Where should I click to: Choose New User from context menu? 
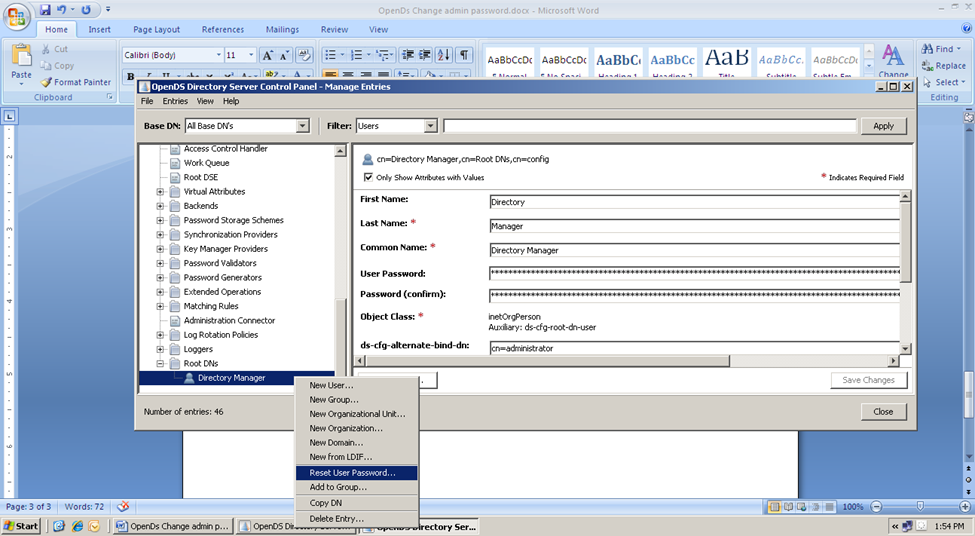356,386
